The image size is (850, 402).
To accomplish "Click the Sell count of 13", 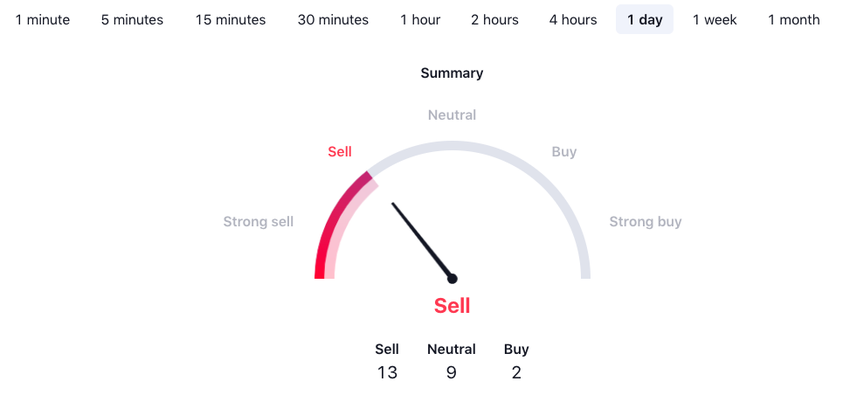I will tap(387, 373).
